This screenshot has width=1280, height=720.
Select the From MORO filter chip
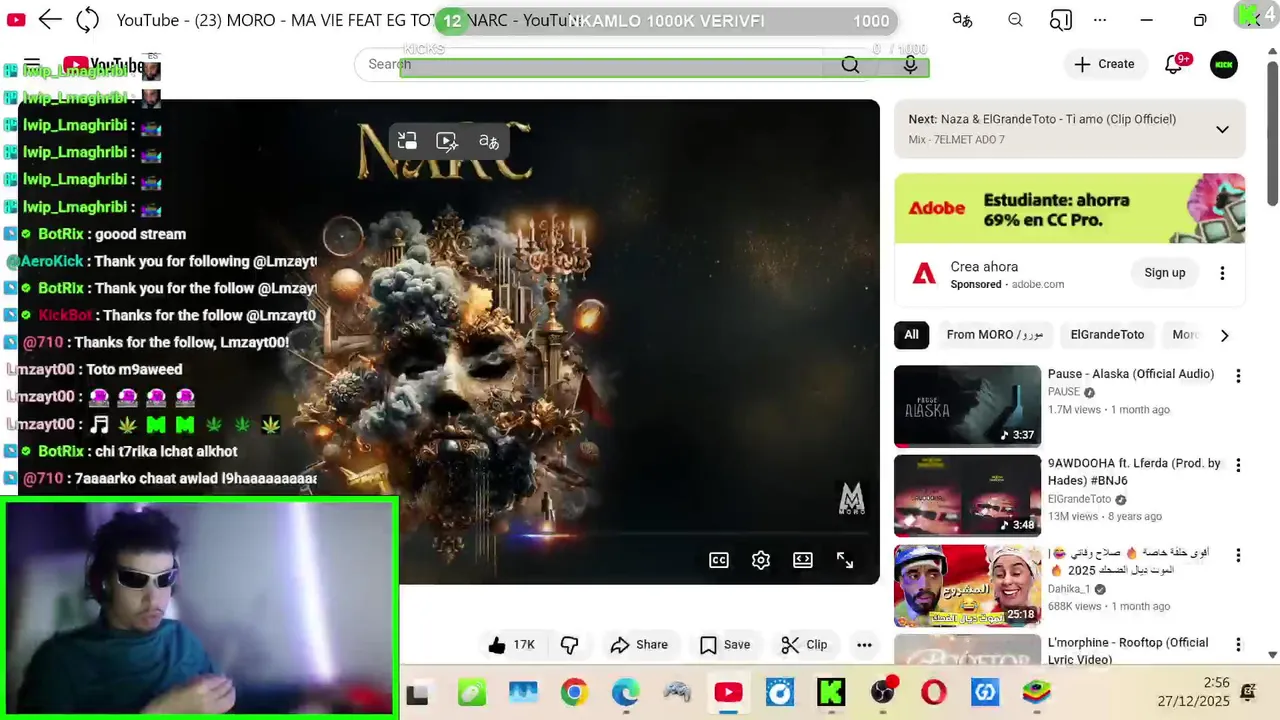click(995, 335)
